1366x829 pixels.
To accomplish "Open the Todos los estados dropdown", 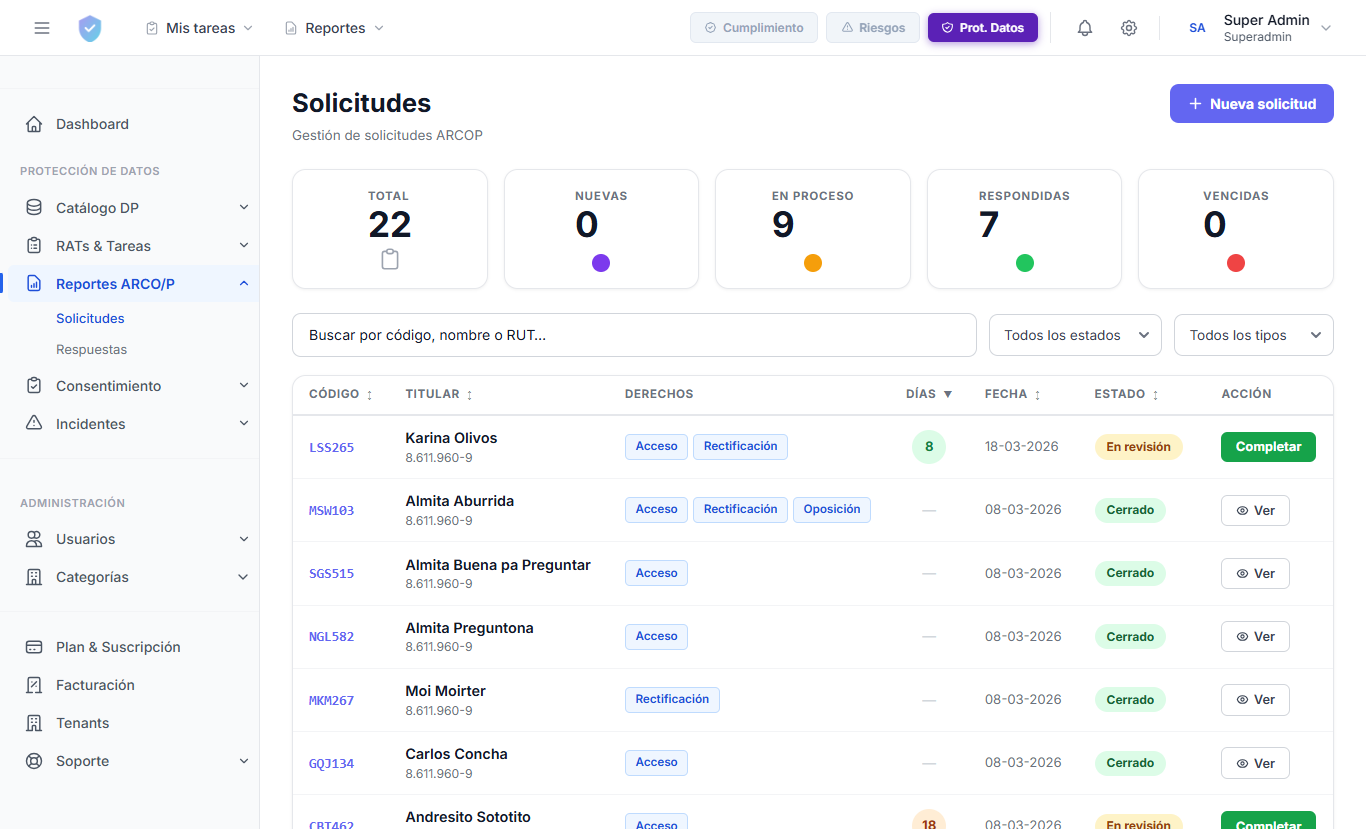I will [1075, 335].
